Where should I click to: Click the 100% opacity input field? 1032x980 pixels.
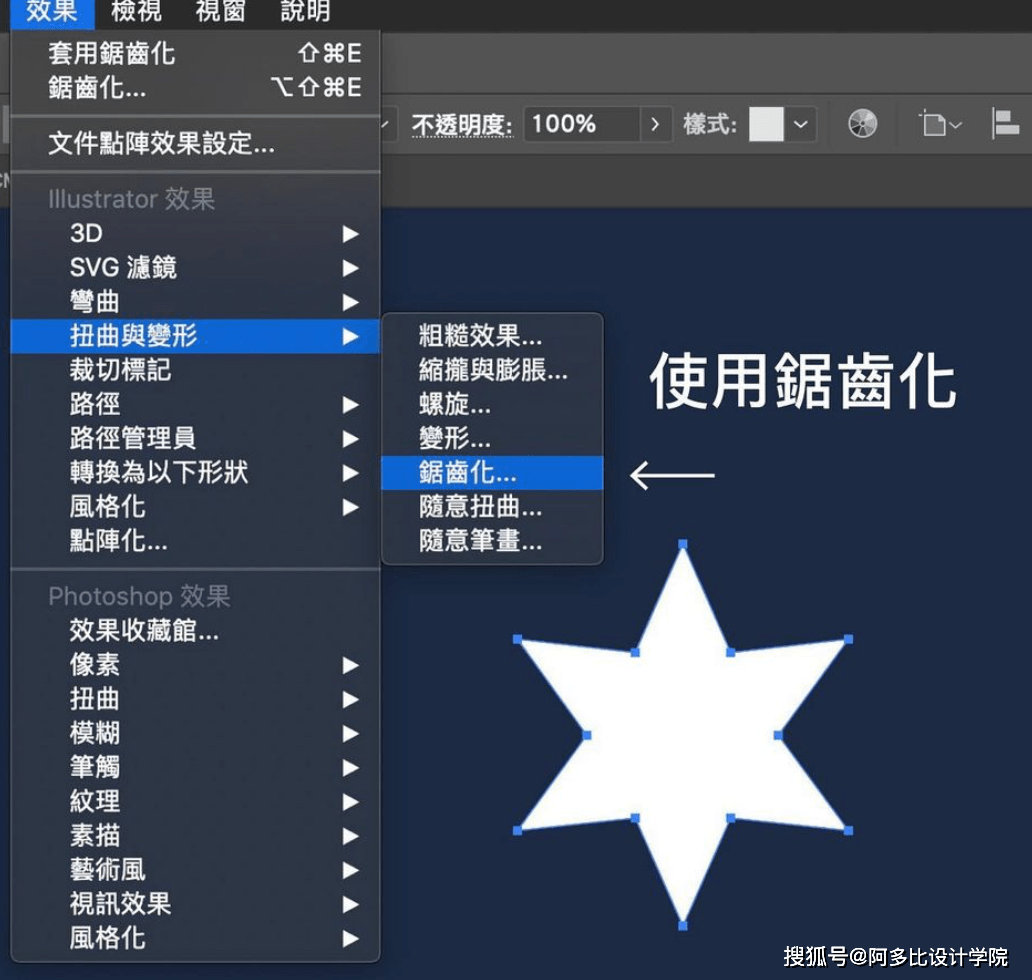[582, 124]
